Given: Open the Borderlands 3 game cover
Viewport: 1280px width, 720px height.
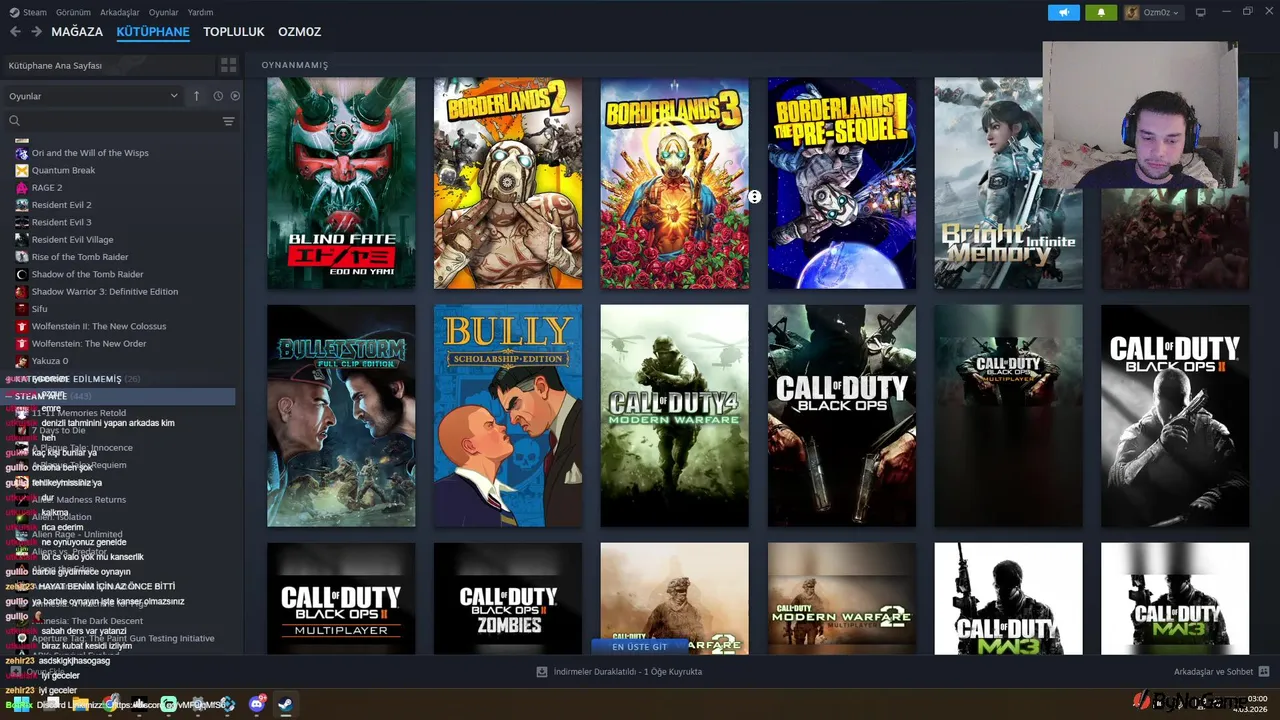Looking at the screenshot, I should click(674, 183).
